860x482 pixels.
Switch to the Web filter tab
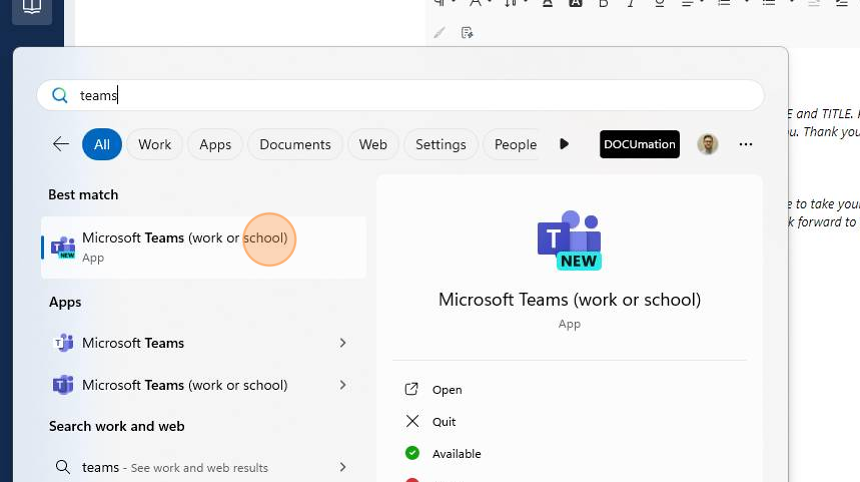[373, 144]
